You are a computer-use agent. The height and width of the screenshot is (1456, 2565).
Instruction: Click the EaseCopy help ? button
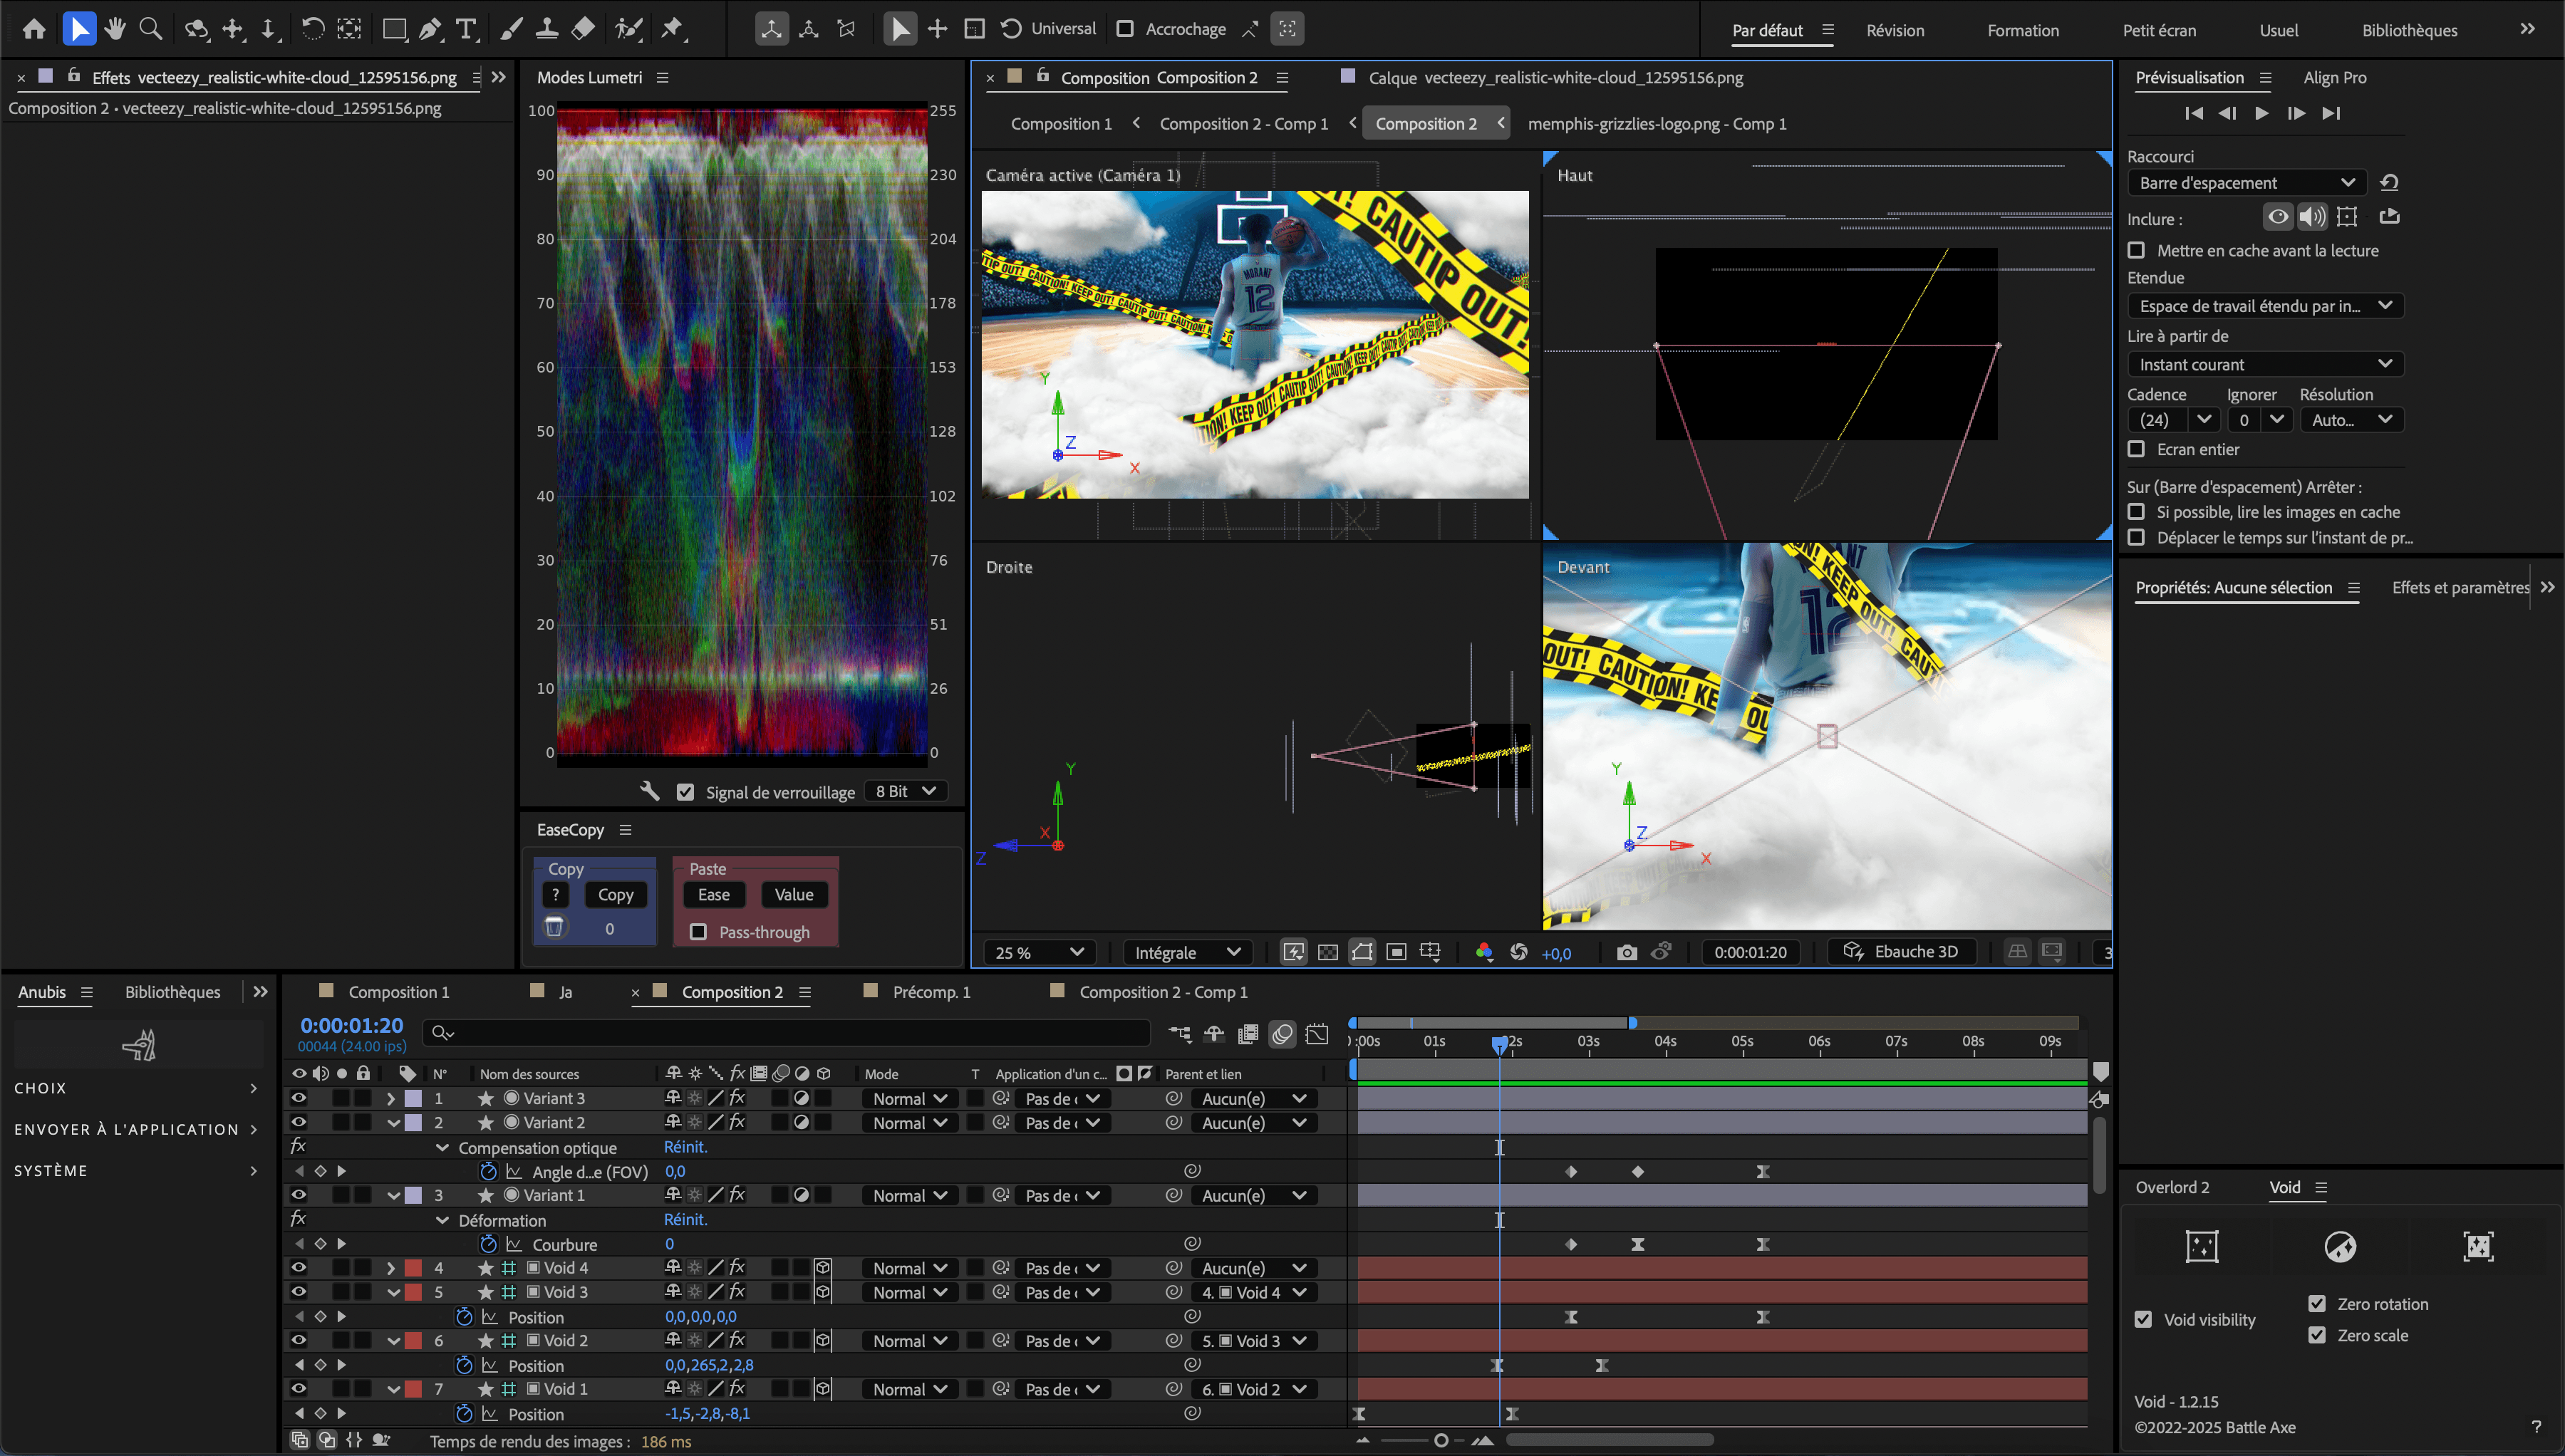tap(555, 894)
